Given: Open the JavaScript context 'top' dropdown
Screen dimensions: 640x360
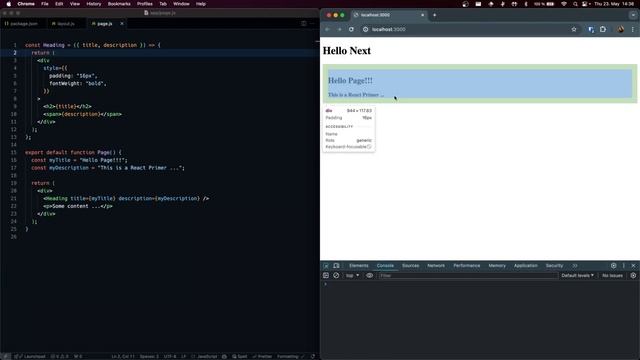Looking at the screenshot, I should [x=353, y=276].
